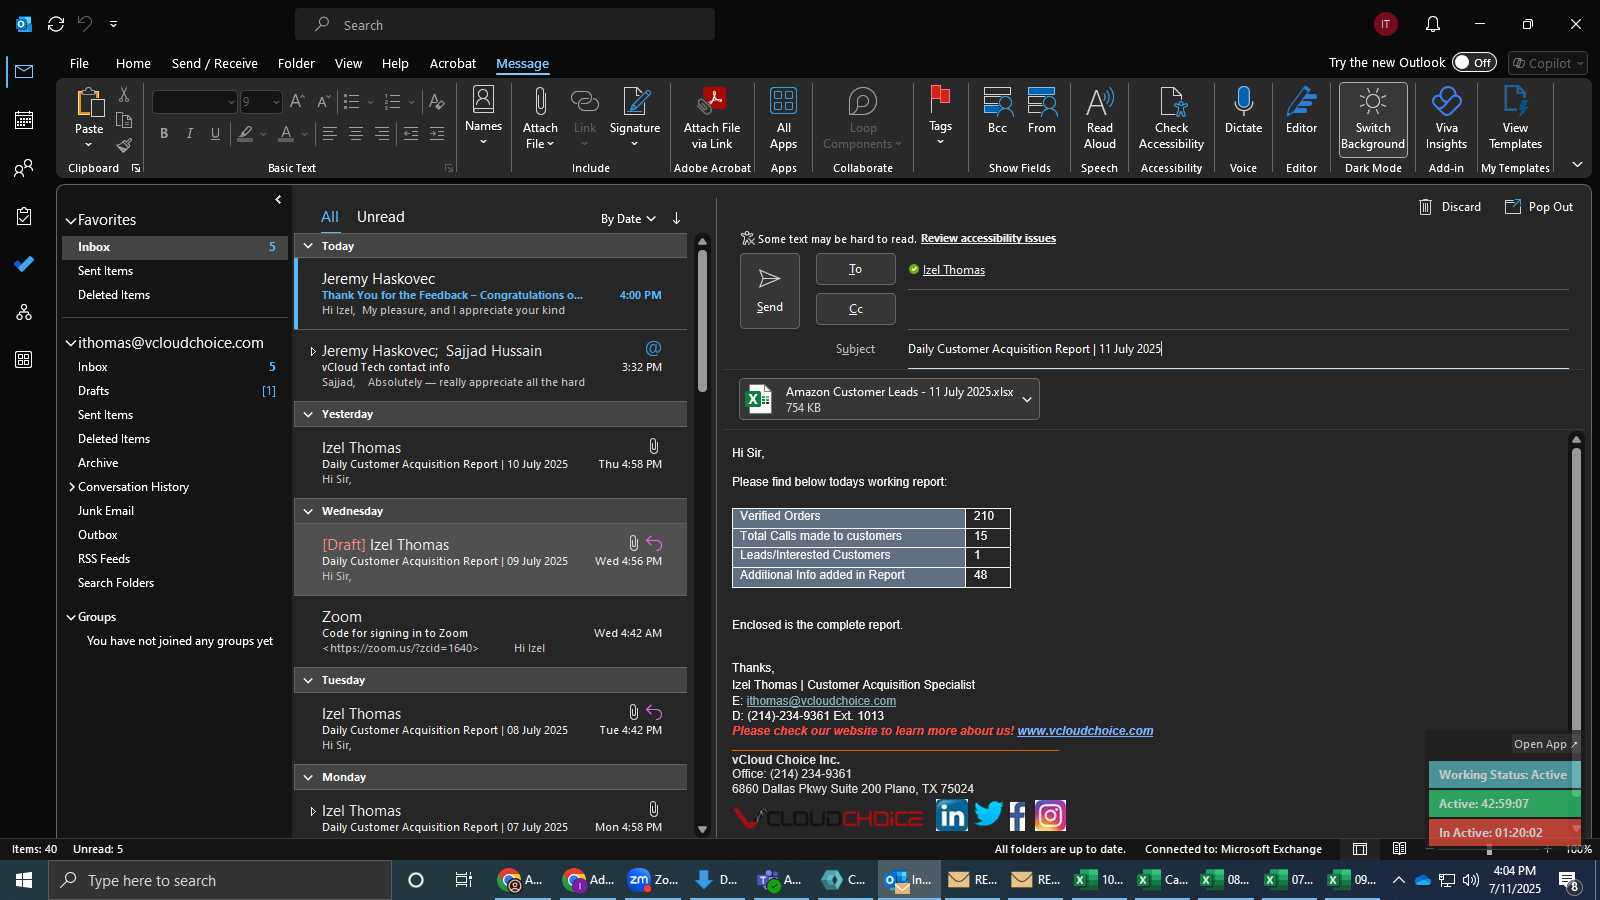Collapse the ithomas@vcloudchoice.com account

click(x=71, y=343)
